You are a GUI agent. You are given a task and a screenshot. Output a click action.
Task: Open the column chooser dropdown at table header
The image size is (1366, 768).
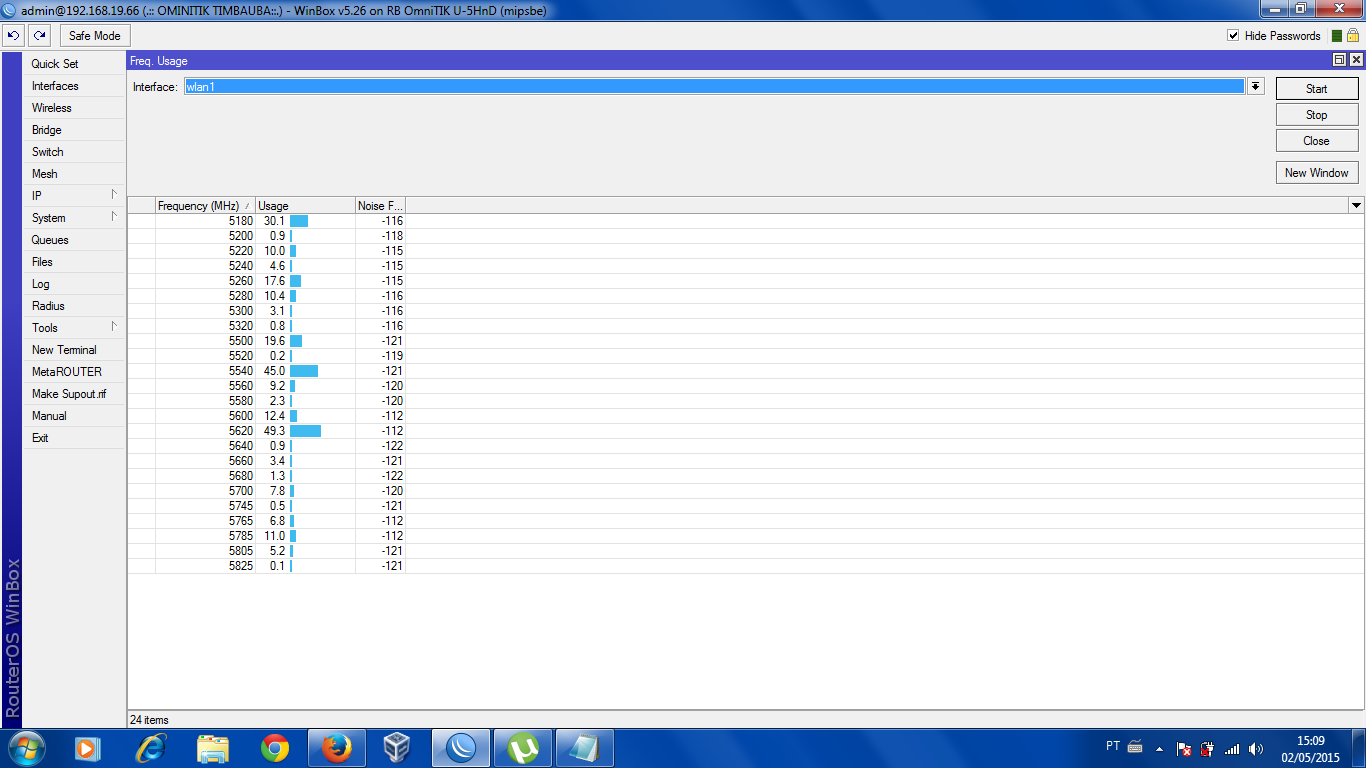click(1356, 205)
